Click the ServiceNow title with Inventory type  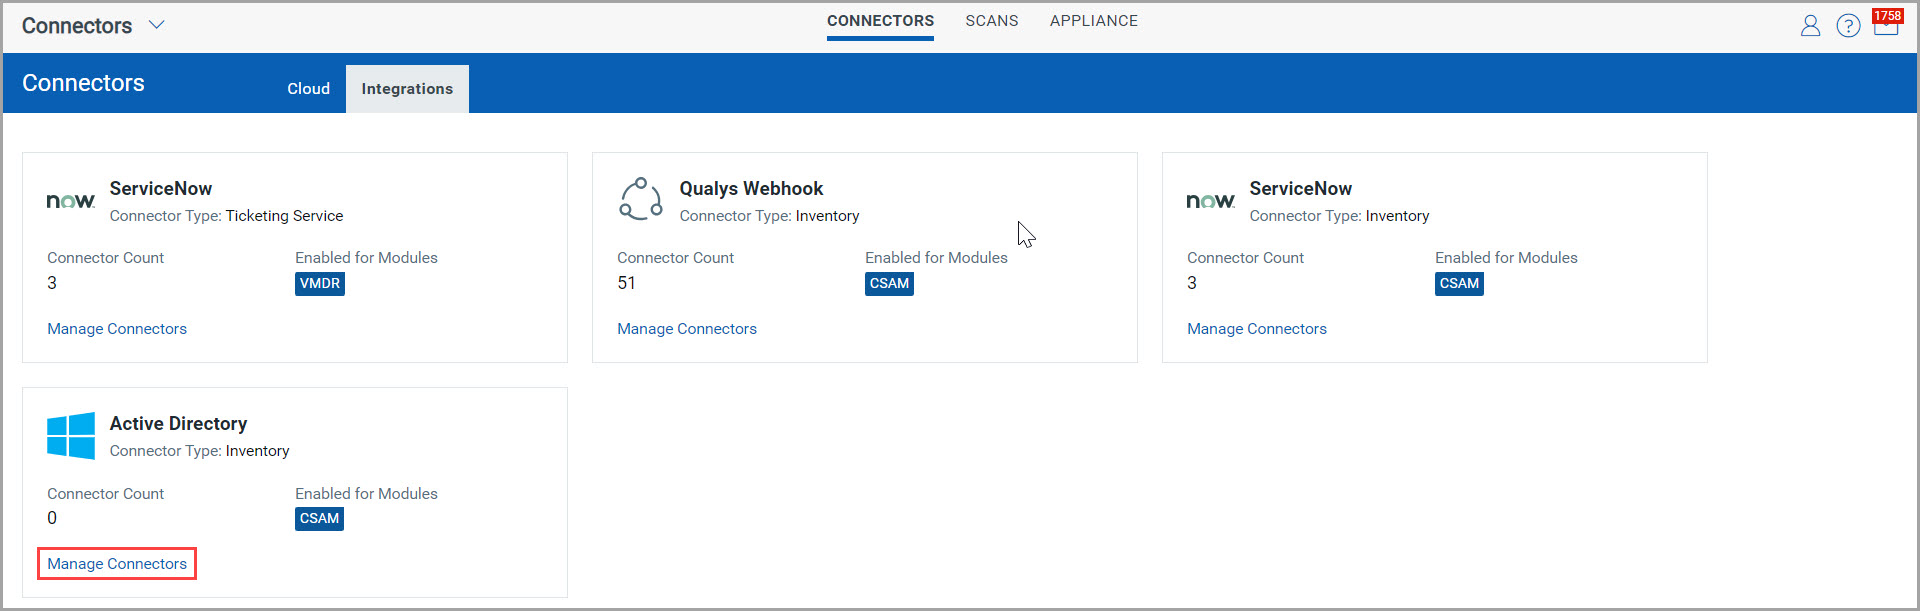pos(1300,189)
